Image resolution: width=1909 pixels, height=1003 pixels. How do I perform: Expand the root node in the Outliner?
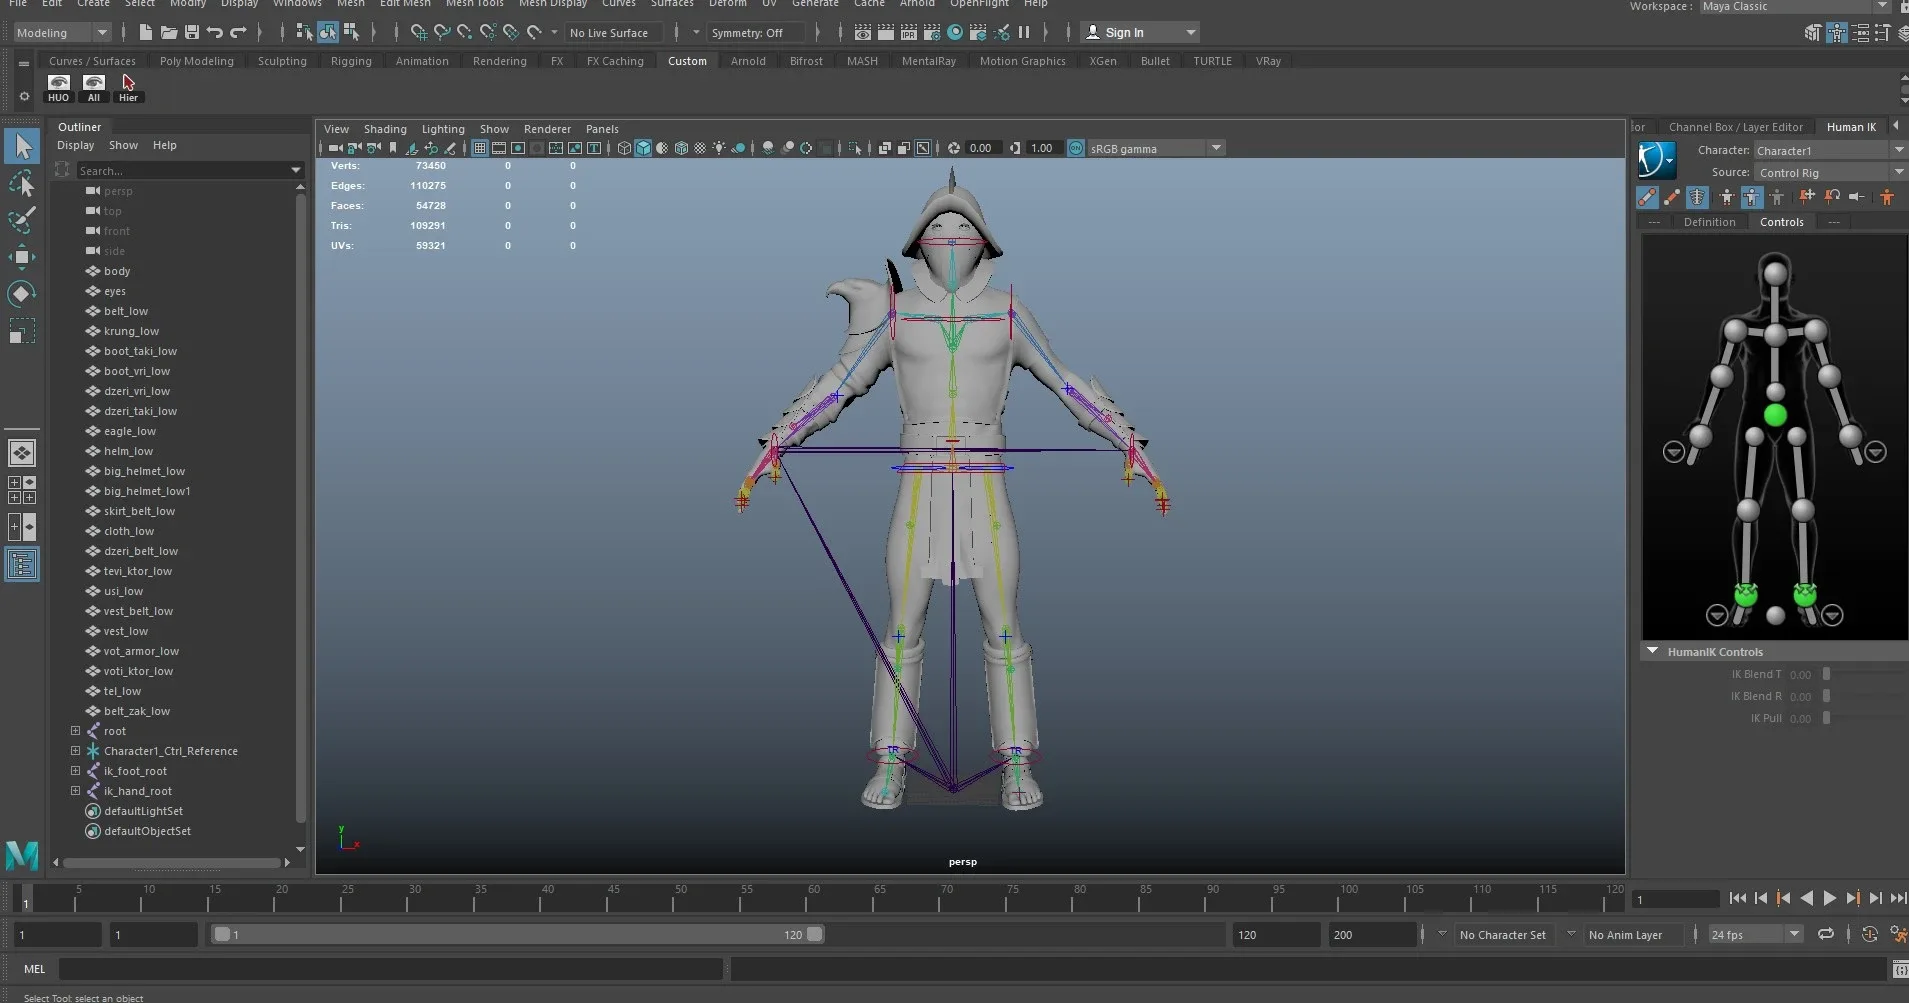(76, 731)
